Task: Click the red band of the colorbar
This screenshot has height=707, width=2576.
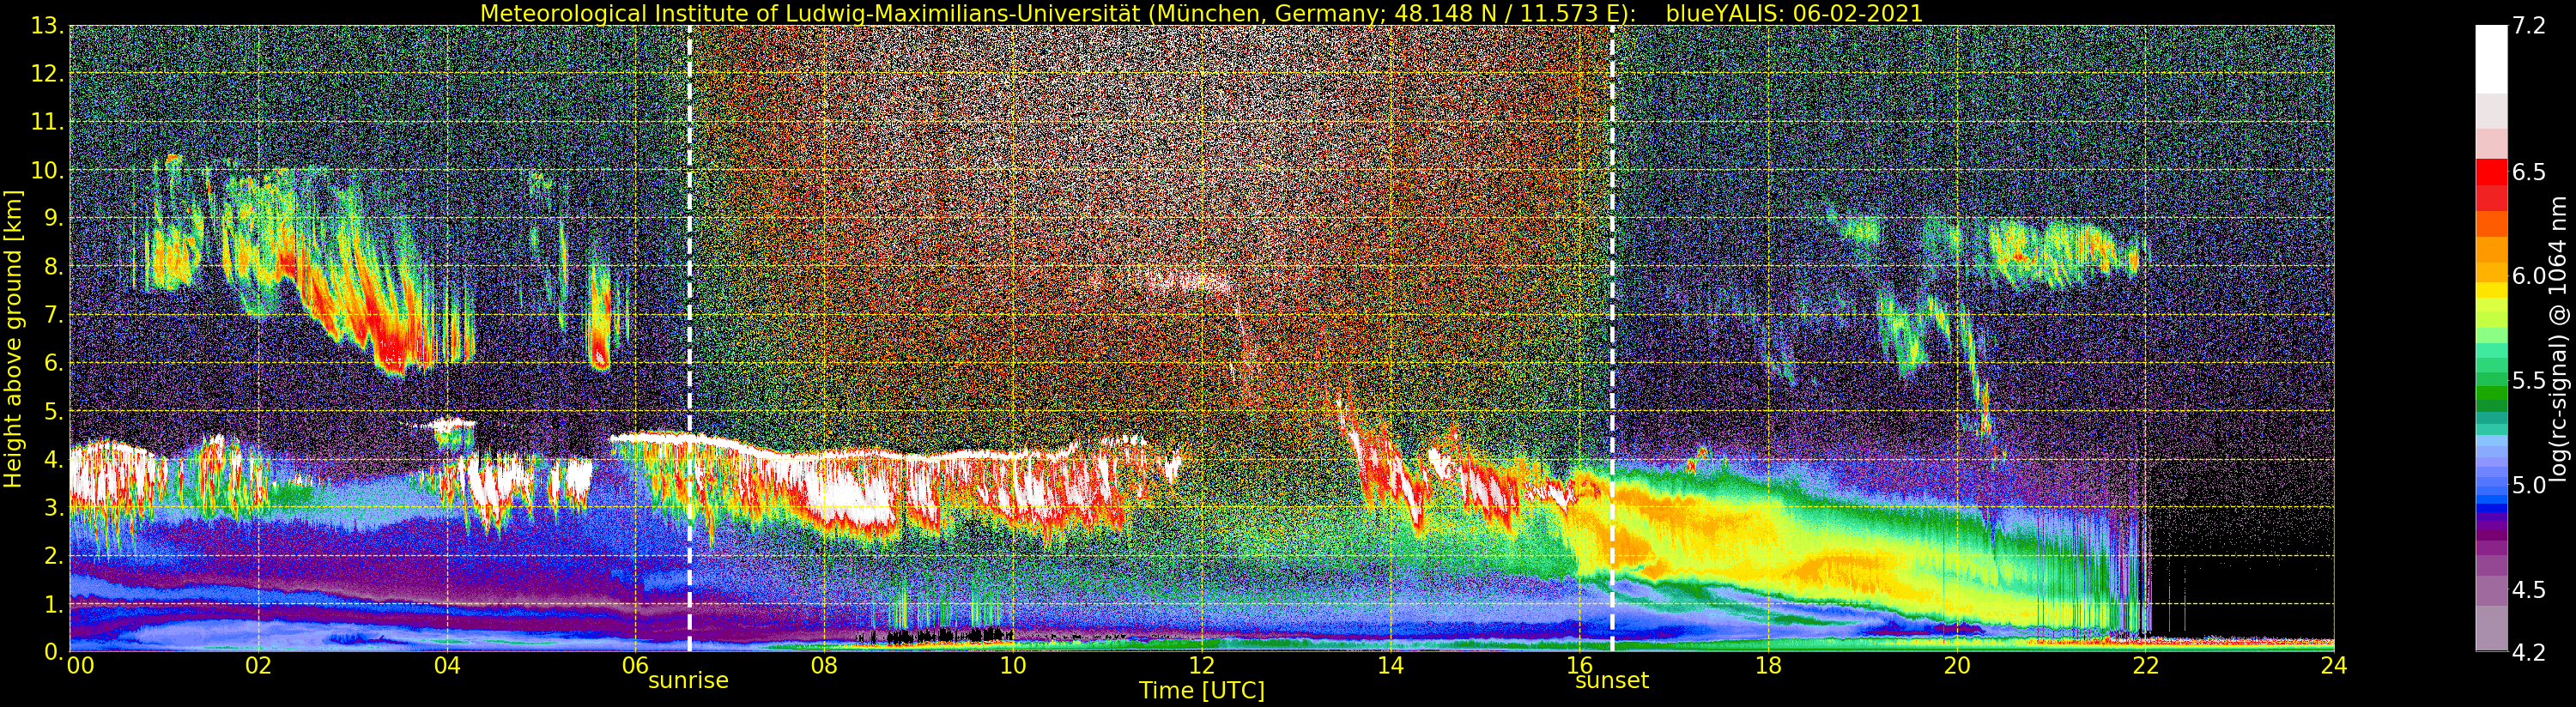Action: click(x=2491, y=185)
